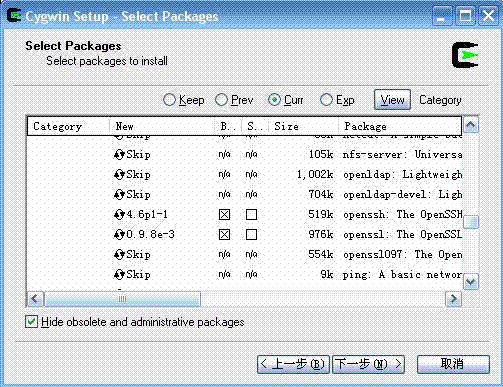Click the View button

392,100
